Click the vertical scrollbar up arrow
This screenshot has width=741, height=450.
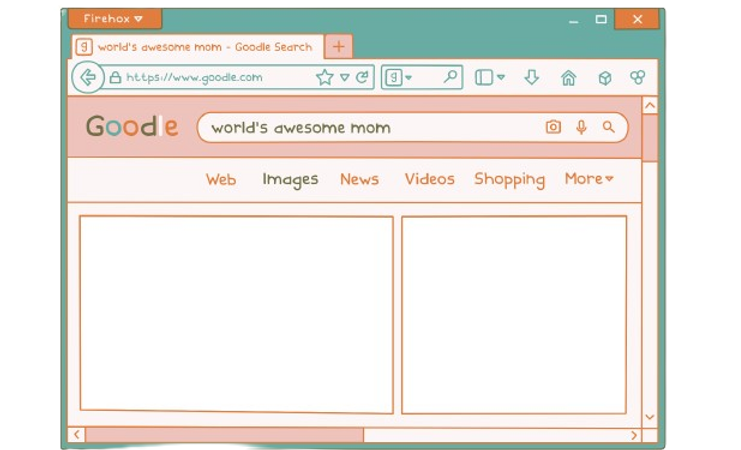coord(650,105)
